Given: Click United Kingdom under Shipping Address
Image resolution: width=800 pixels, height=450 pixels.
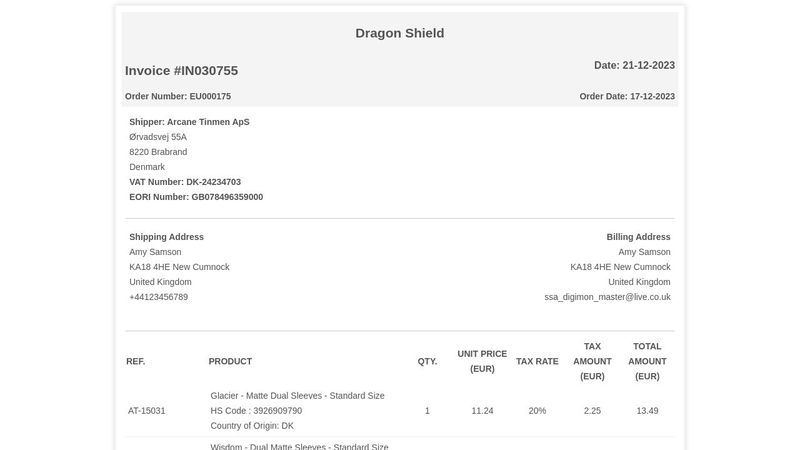Looking at the screenshot, I should [x=160, y=282].
